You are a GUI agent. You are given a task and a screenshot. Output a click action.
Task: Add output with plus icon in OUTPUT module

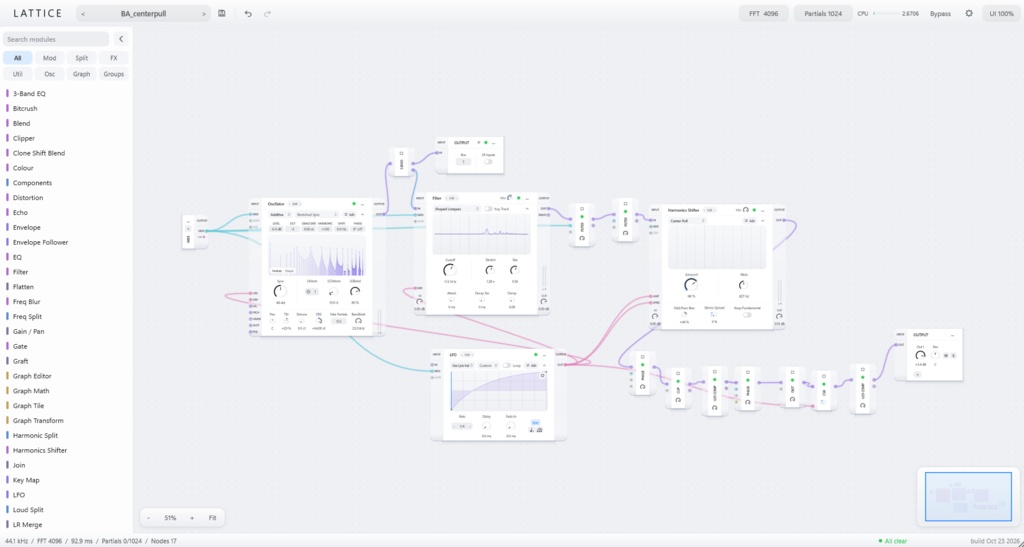pyautogui.click(x=918, y=375)
